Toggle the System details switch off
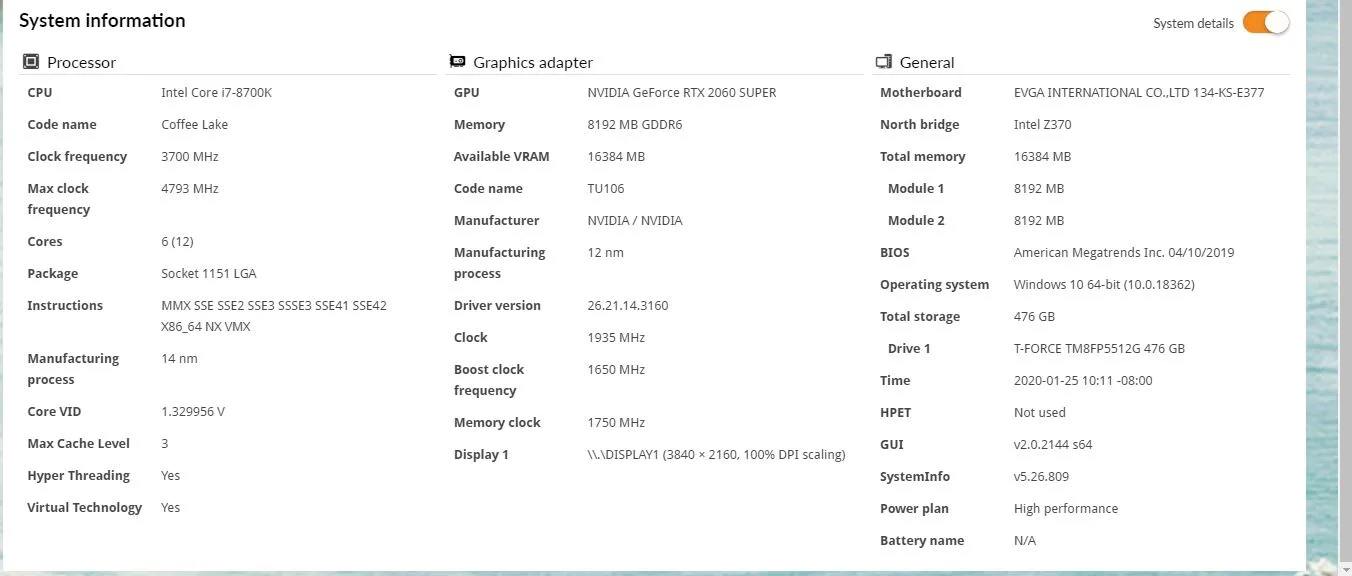The image size is (1352, 576). 1266,23
